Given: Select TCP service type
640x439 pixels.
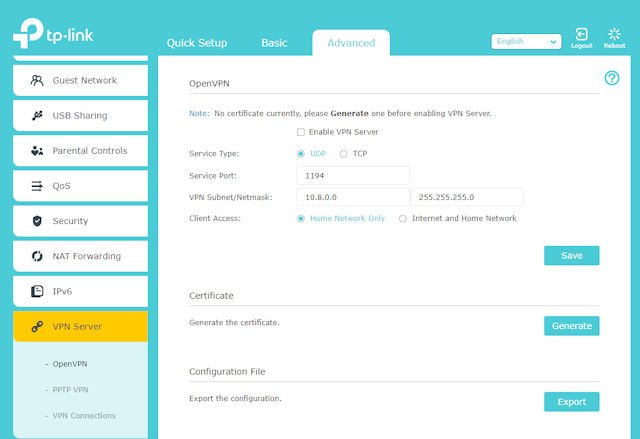Looking at the screenshot, I should click(343, 154).
